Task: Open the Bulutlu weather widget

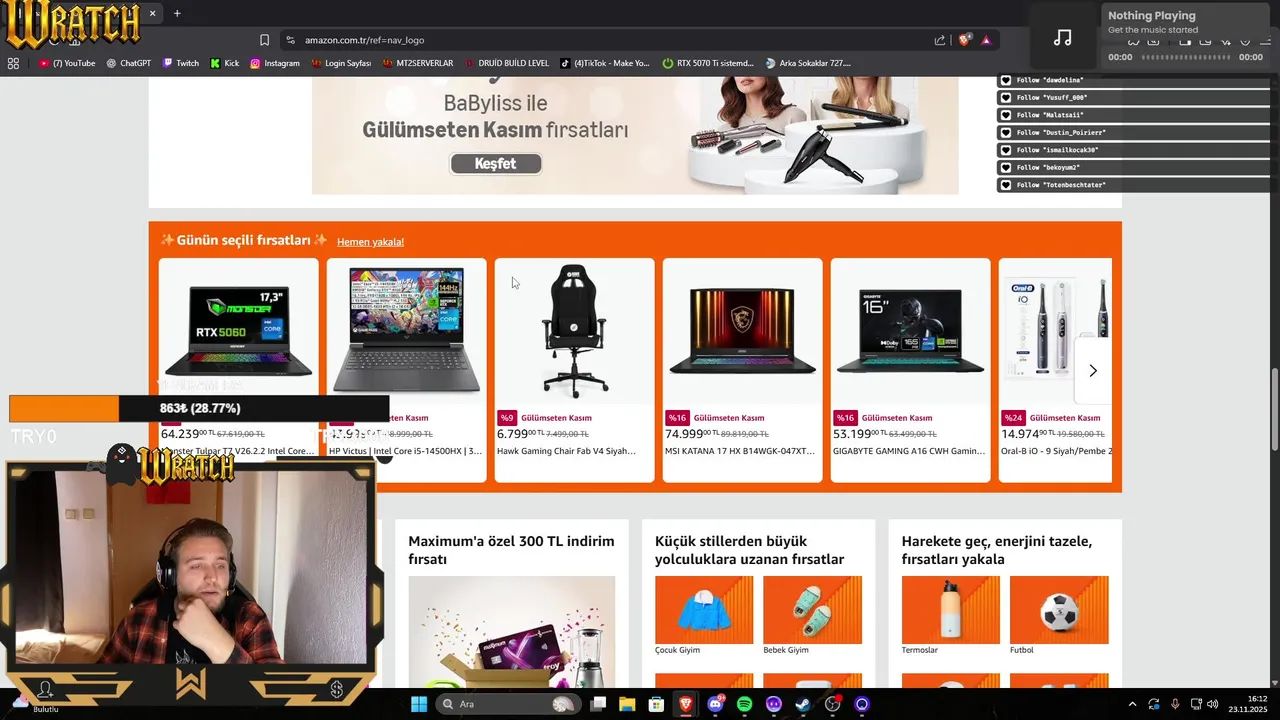Action: tap(33, 704)
